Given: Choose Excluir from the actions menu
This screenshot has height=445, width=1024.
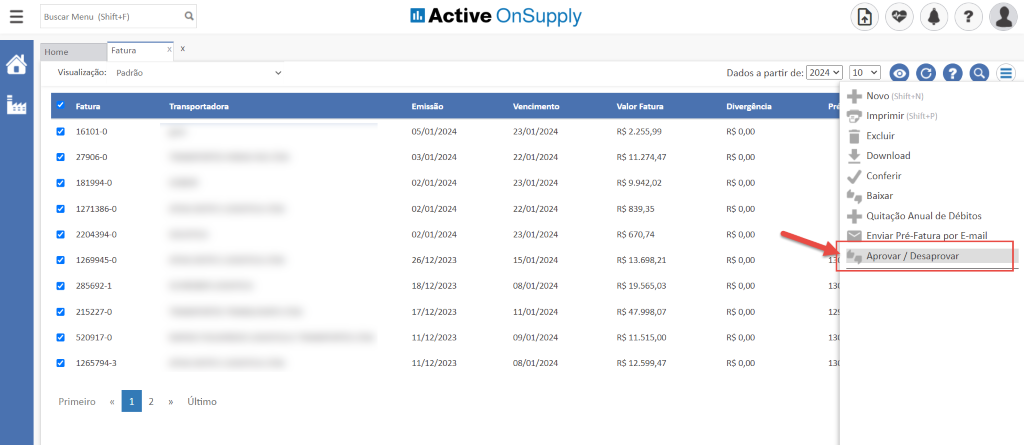Looking at the screenshot, I should coord(880,136).
